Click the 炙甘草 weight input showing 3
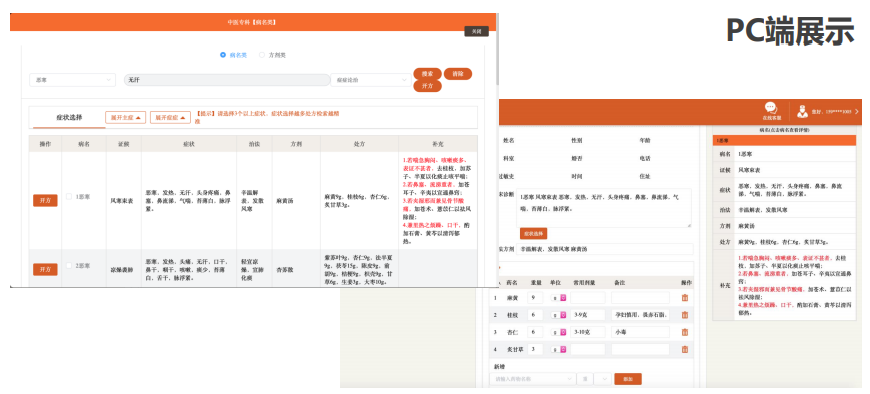870x394 pixels. click(x=535, y=349)
